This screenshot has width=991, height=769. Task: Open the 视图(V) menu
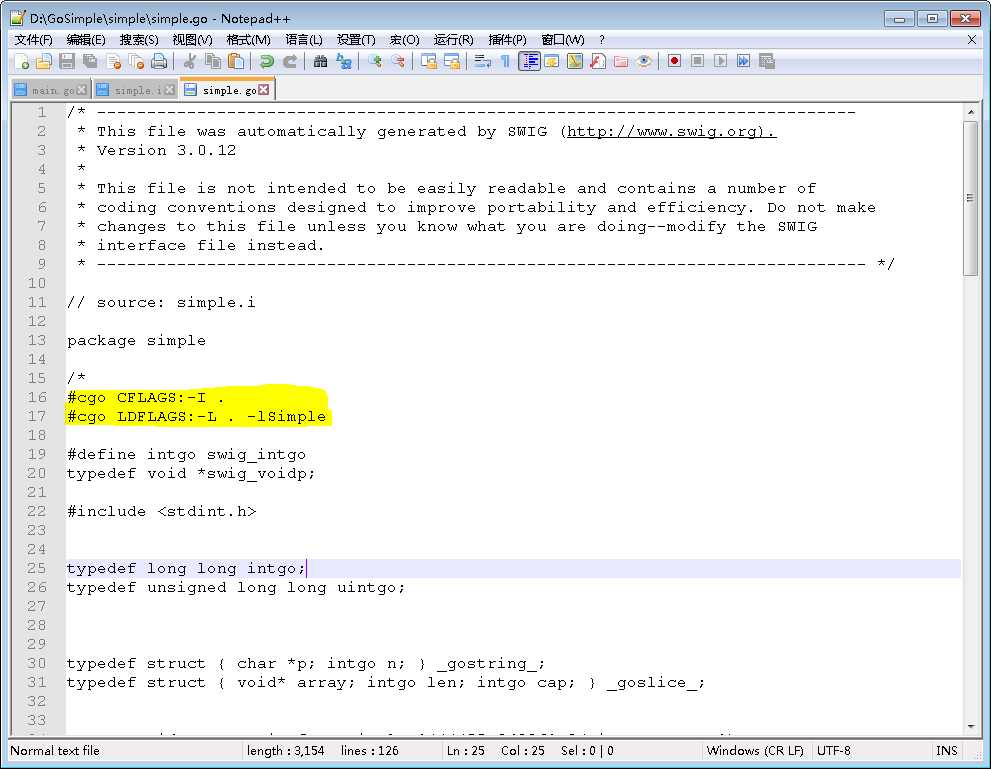coord(192,40)
